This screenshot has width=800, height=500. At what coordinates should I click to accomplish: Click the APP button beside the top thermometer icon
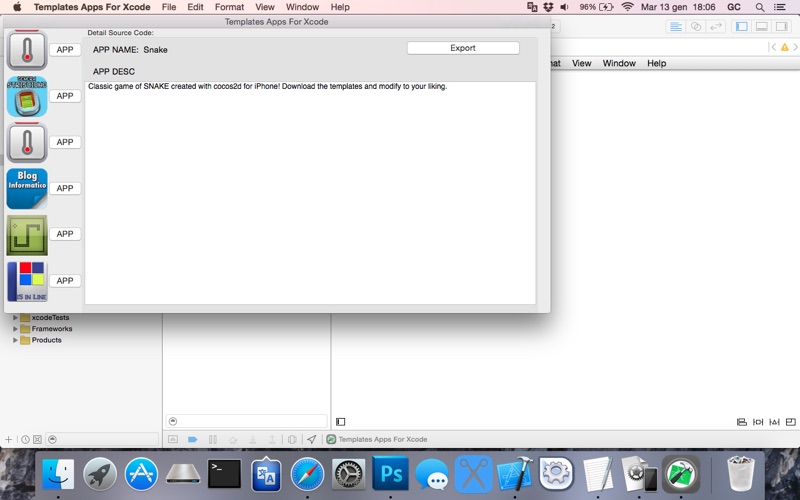[65, 49]
